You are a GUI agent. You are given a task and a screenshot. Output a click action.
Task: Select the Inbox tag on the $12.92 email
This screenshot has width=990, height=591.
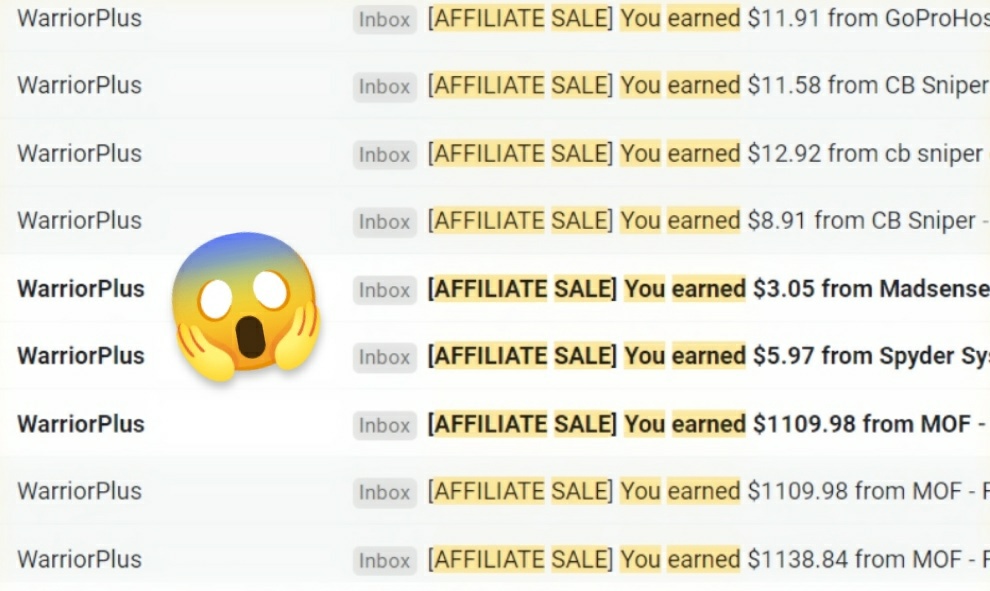(385, 155)
